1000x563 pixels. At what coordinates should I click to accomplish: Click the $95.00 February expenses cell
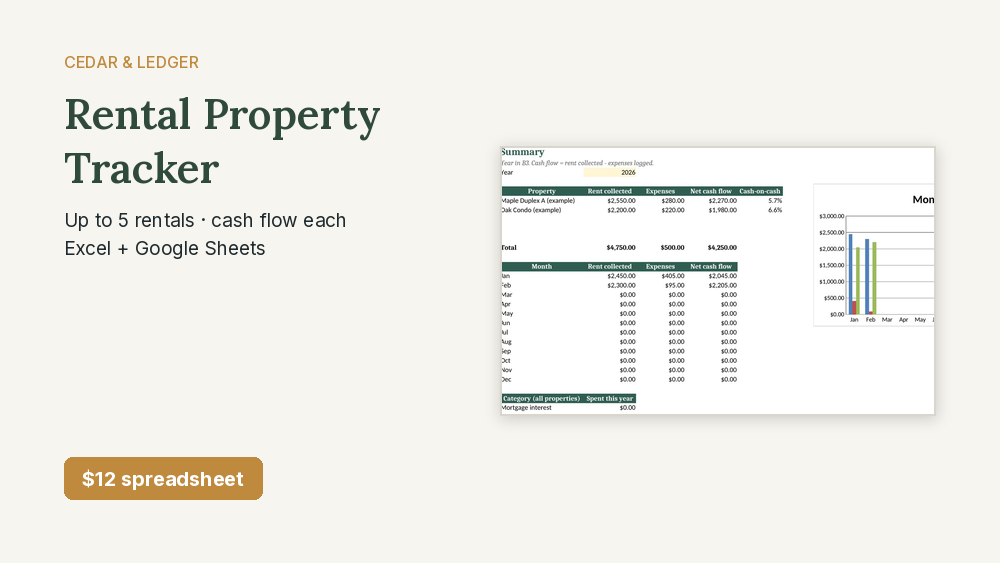coord(675,285)
